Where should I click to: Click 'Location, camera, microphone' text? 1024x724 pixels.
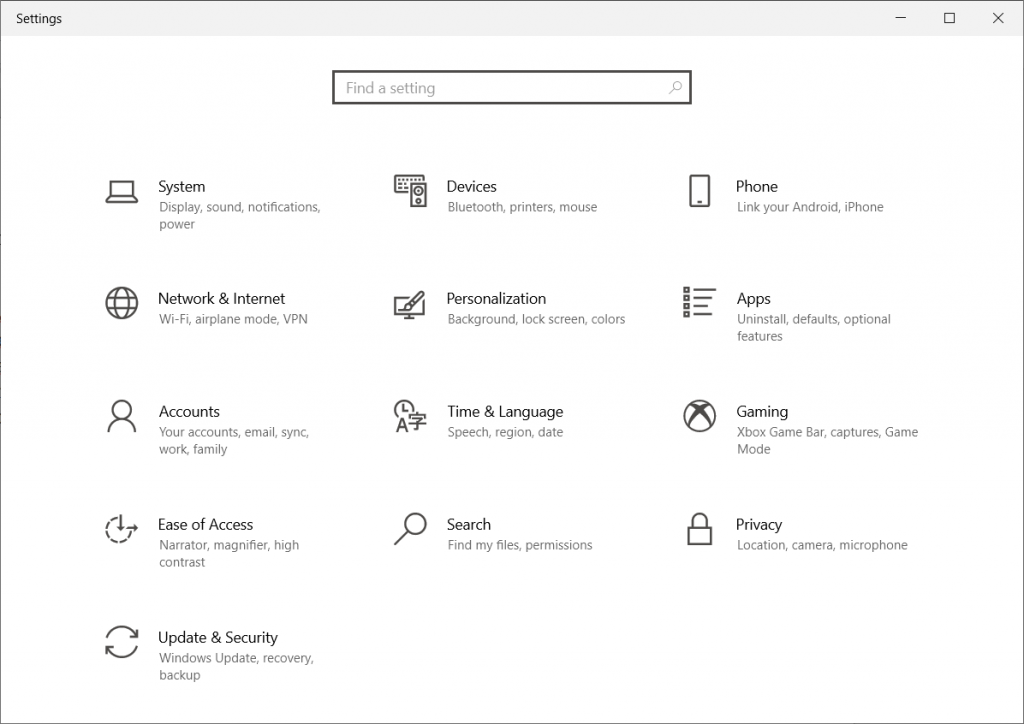(822, 545)
